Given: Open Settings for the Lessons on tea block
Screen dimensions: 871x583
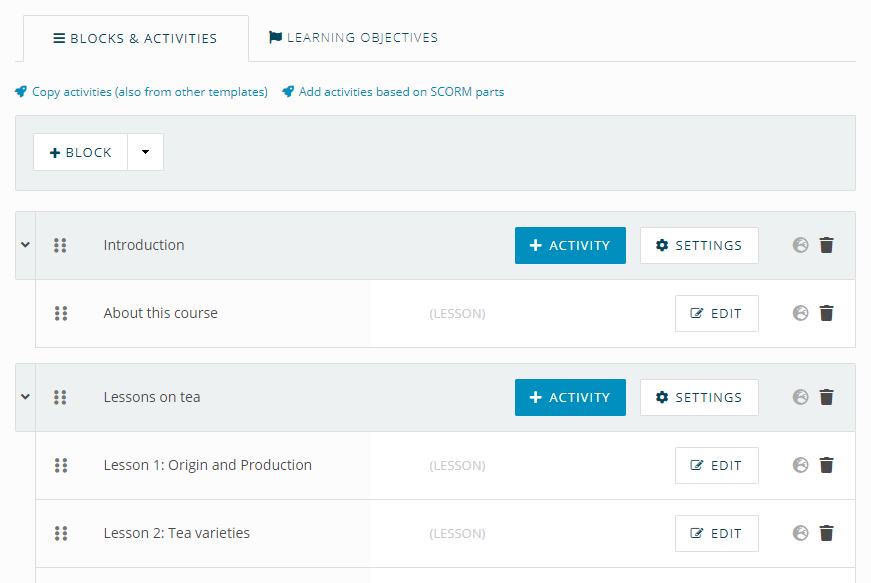Looking at the screenshot, I should coord(699,398).
